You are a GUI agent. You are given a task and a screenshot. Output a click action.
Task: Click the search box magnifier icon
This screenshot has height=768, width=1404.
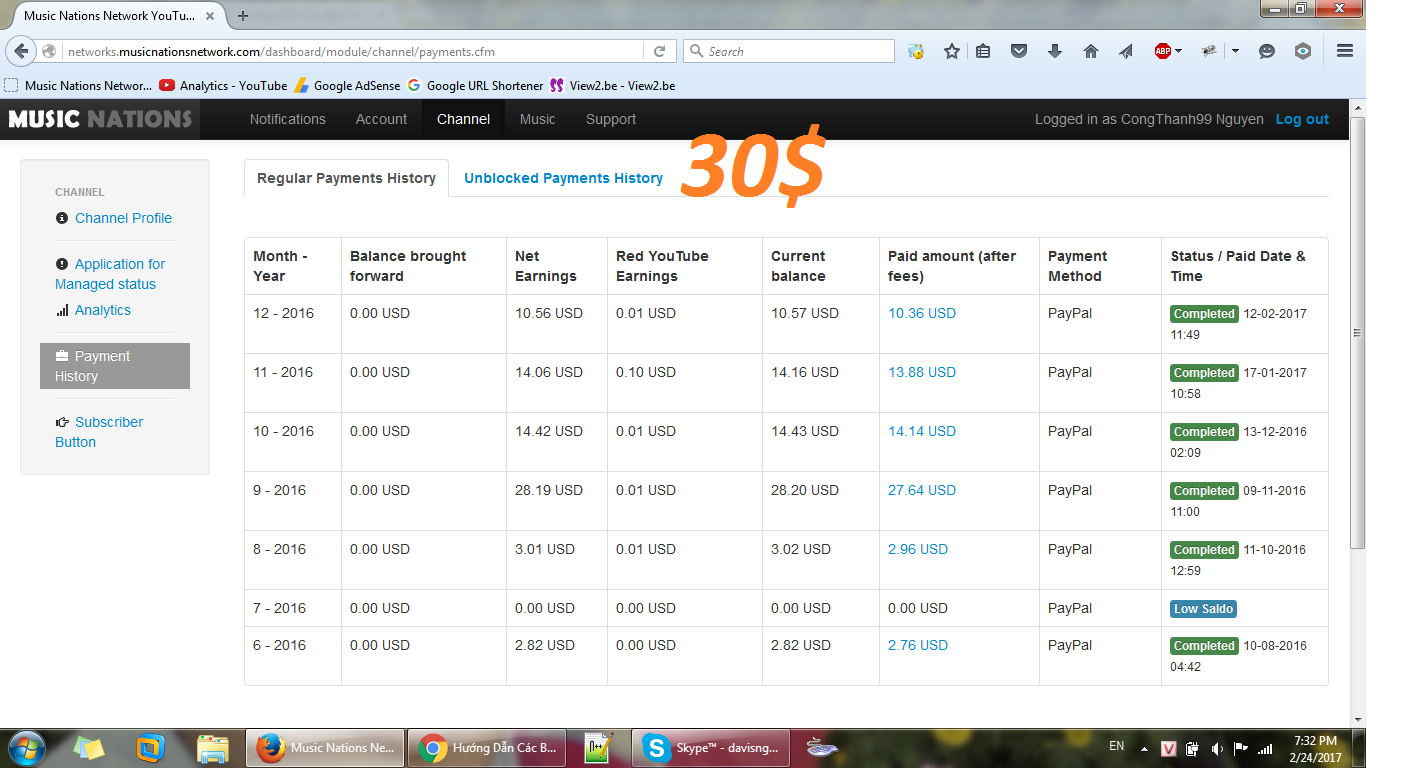tap(696, 51)
